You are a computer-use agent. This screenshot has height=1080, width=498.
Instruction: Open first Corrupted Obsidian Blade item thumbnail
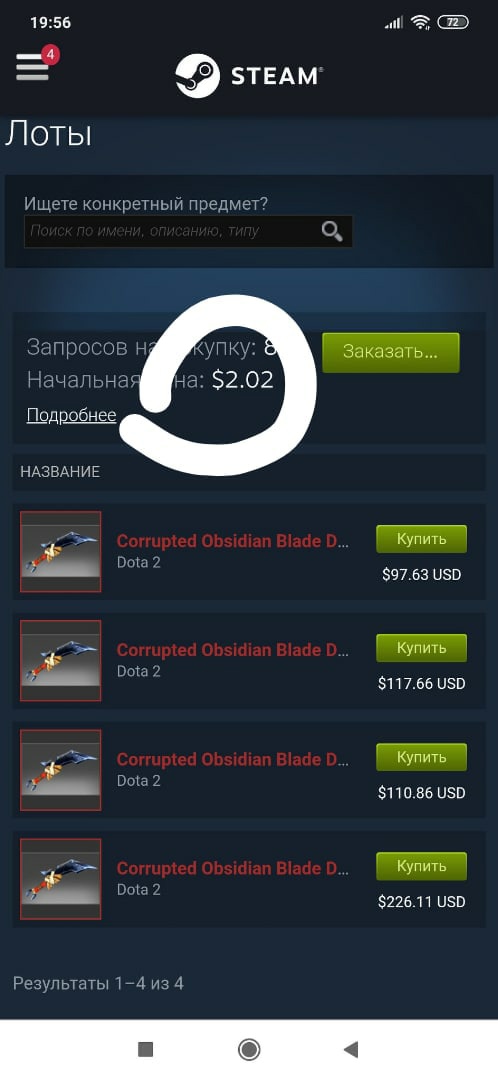coord(61,552)
